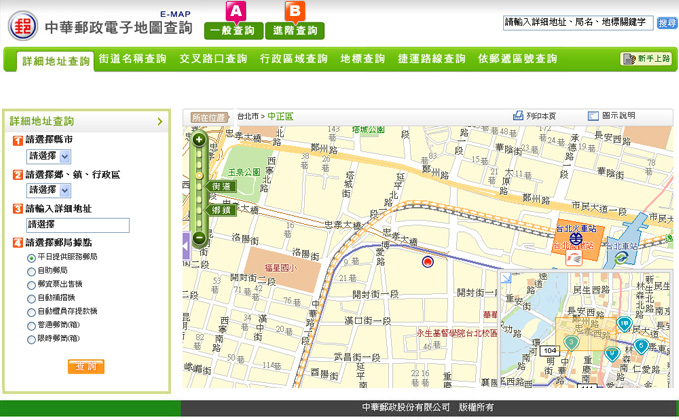Click the 中正區 breadcrumb link
Image resolution: width=679 pixels, height=420 pixels.
[280, 116]
